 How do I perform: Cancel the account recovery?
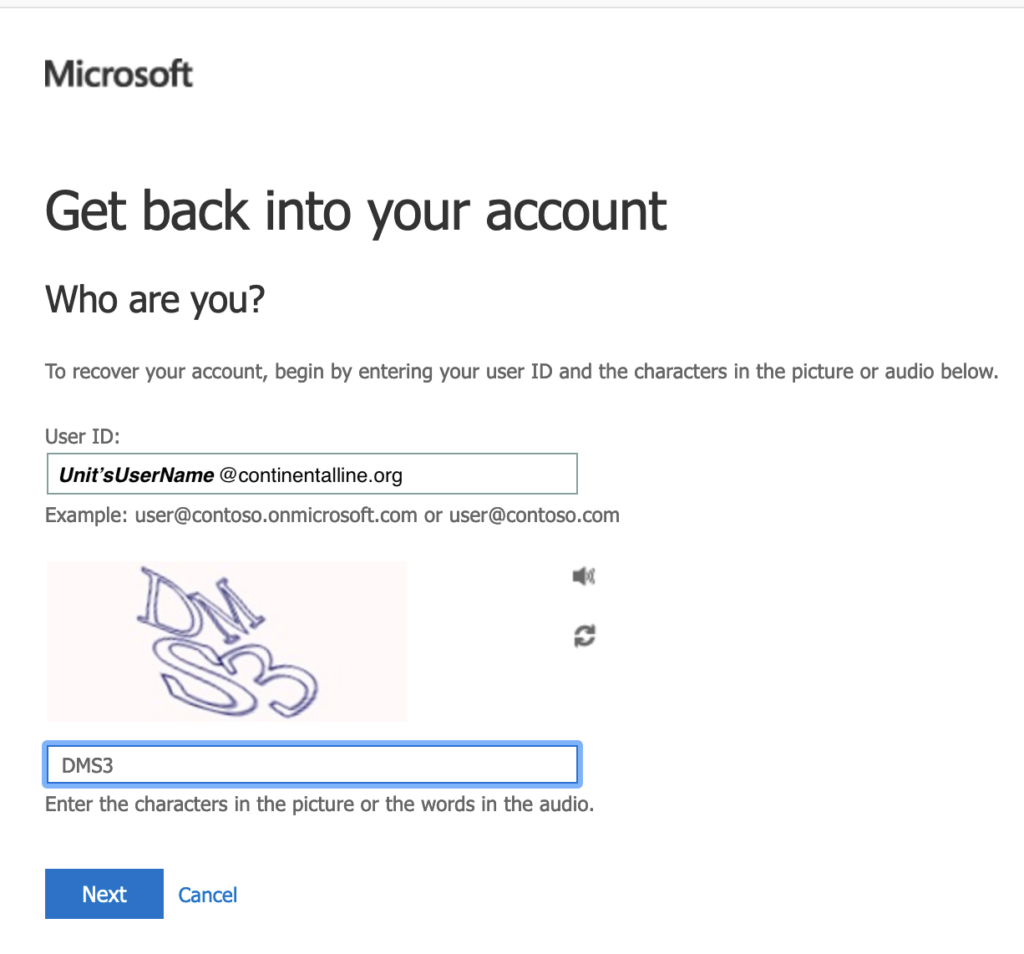(207, 895)
